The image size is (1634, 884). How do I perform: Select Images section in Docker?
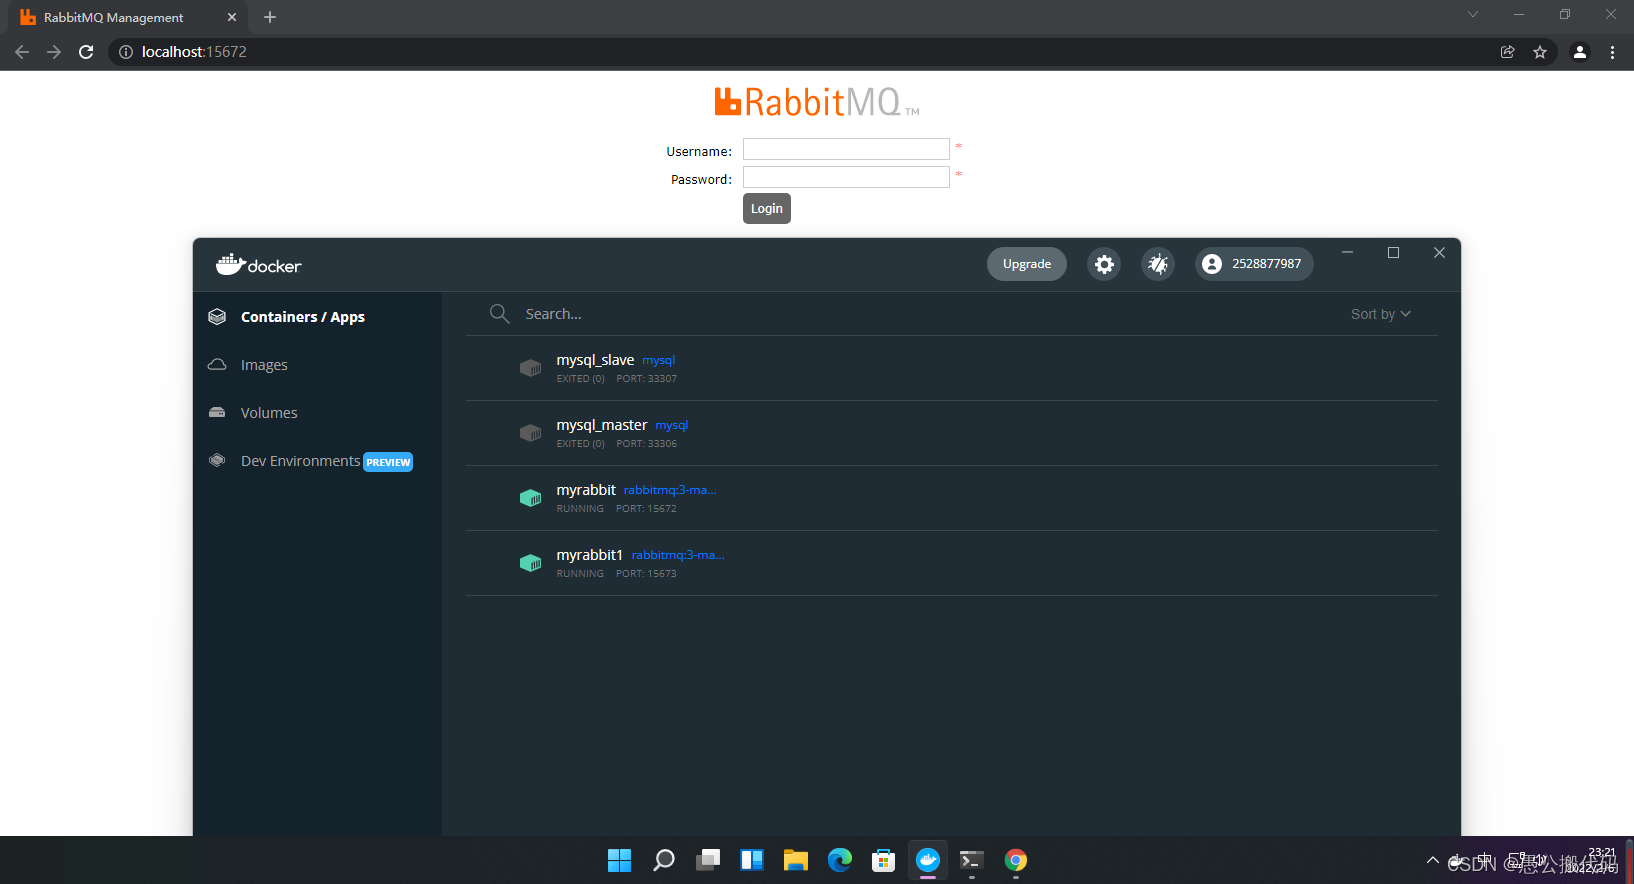point(264,365)
